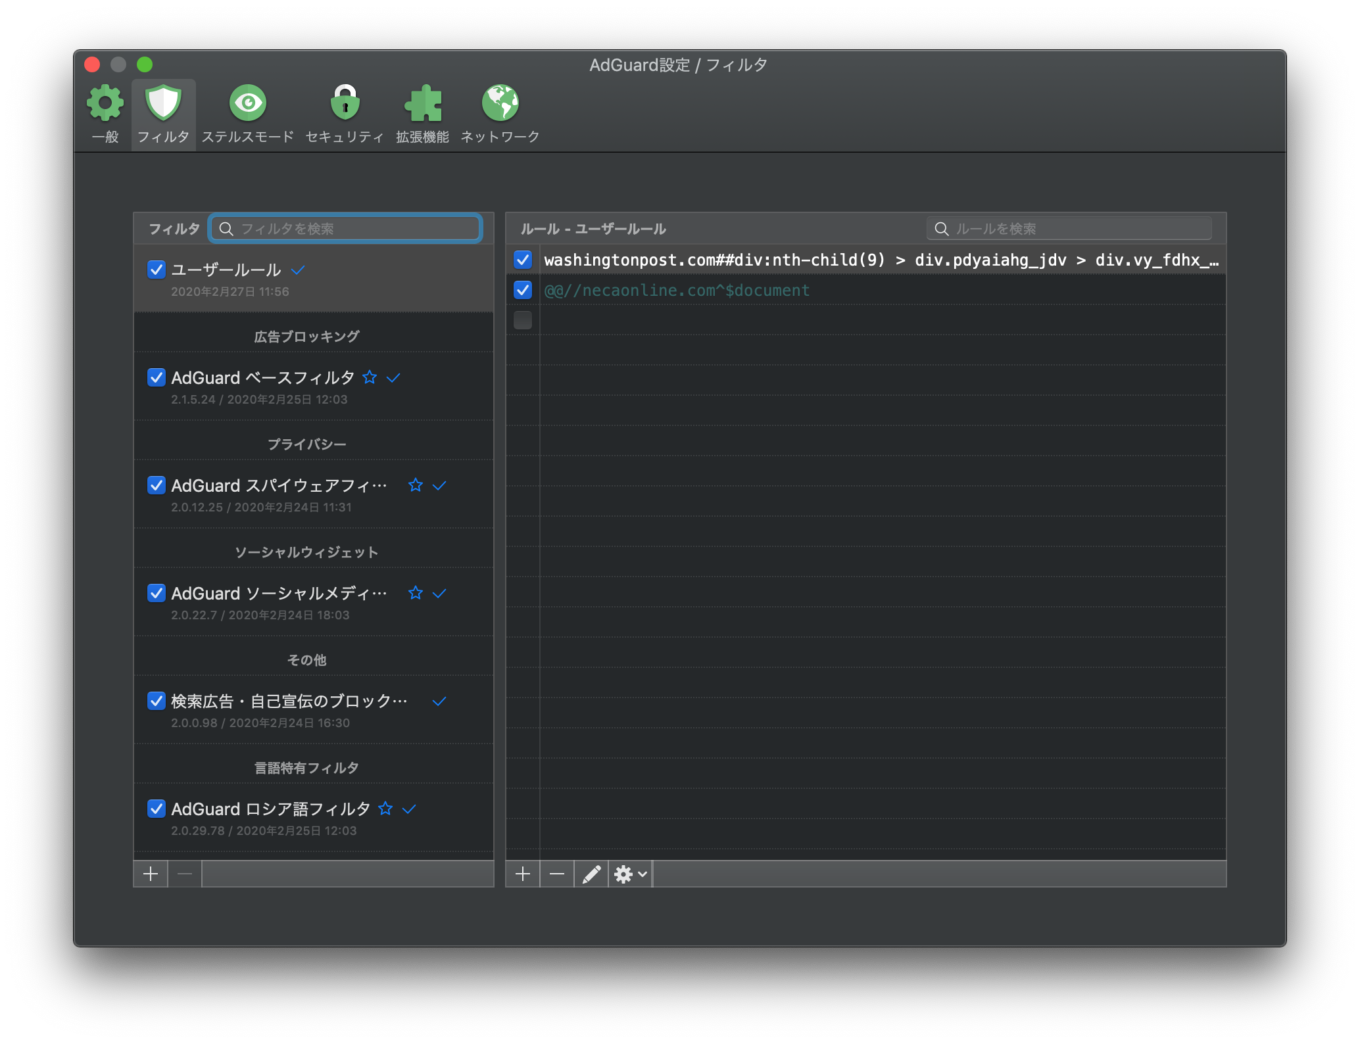Click the minus button under the filter list
The image size is (1360, 1044).
[x=184, y=874]
